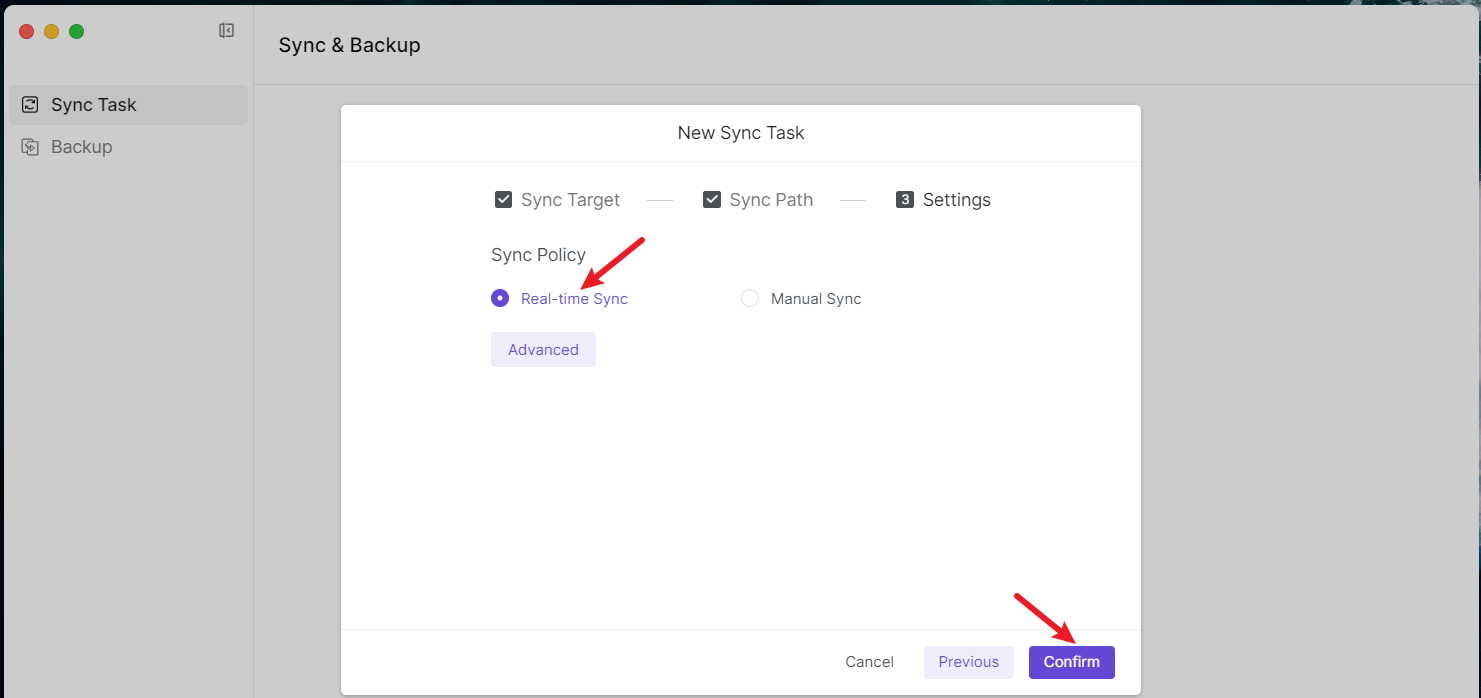Minimize the window with the yellow button
The image size is (1481, 698).
(x=51, y=31)
